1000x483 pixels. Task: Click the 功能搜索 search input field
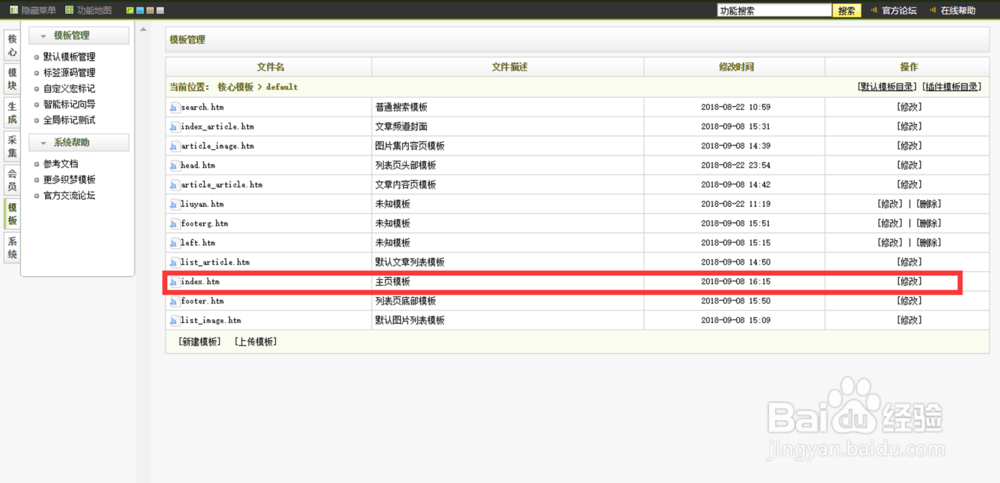click(774, 10)
